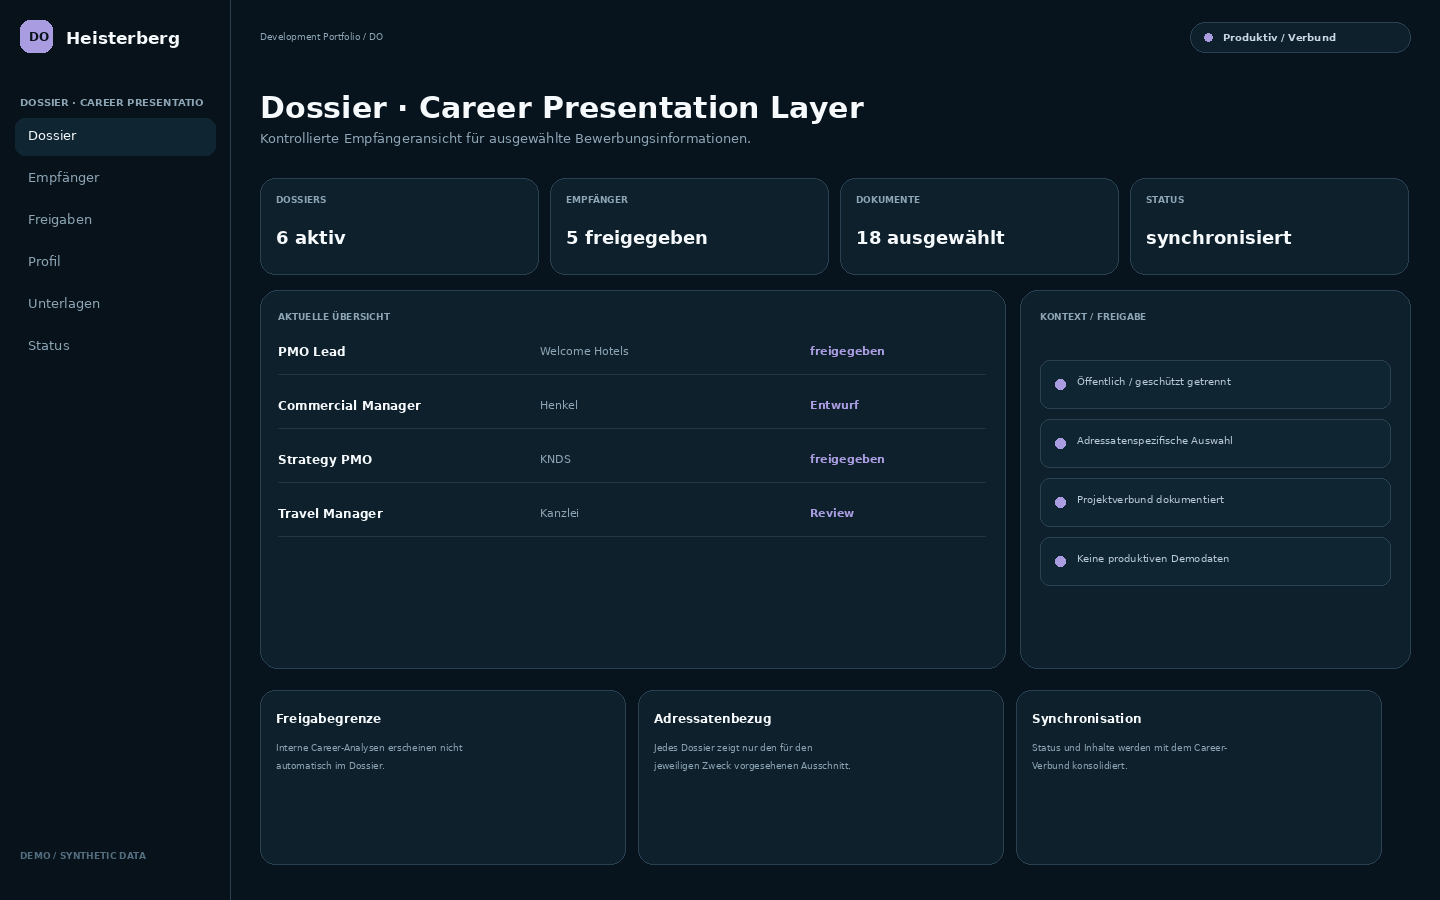Click freigegeben status of Strategy PMO
This screenshot has height=900, width=1440.
[x=847, y=460]
